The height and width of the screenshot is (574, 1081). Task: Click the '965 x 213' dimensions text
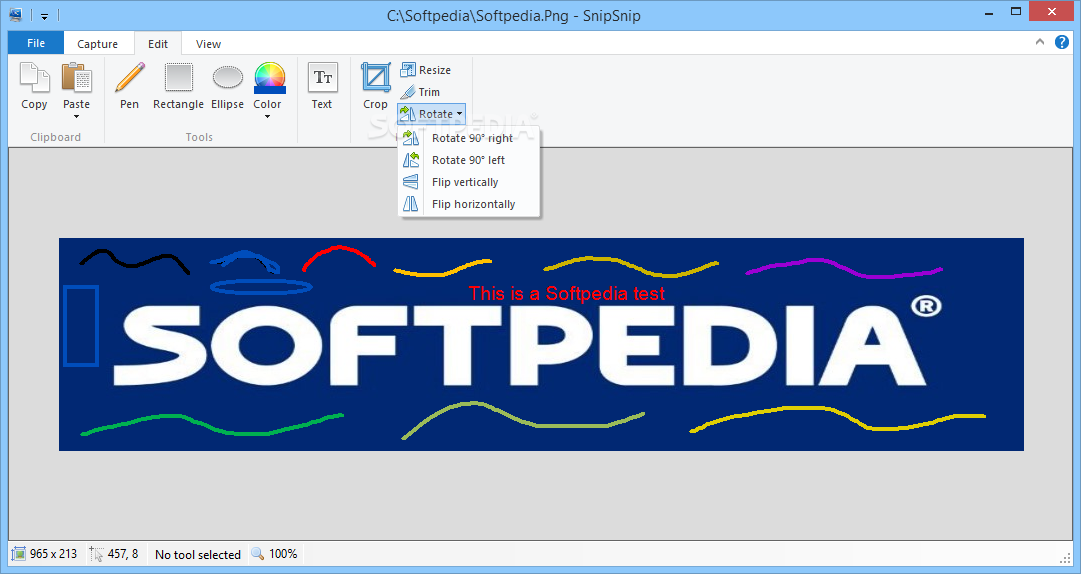point(54,554)
